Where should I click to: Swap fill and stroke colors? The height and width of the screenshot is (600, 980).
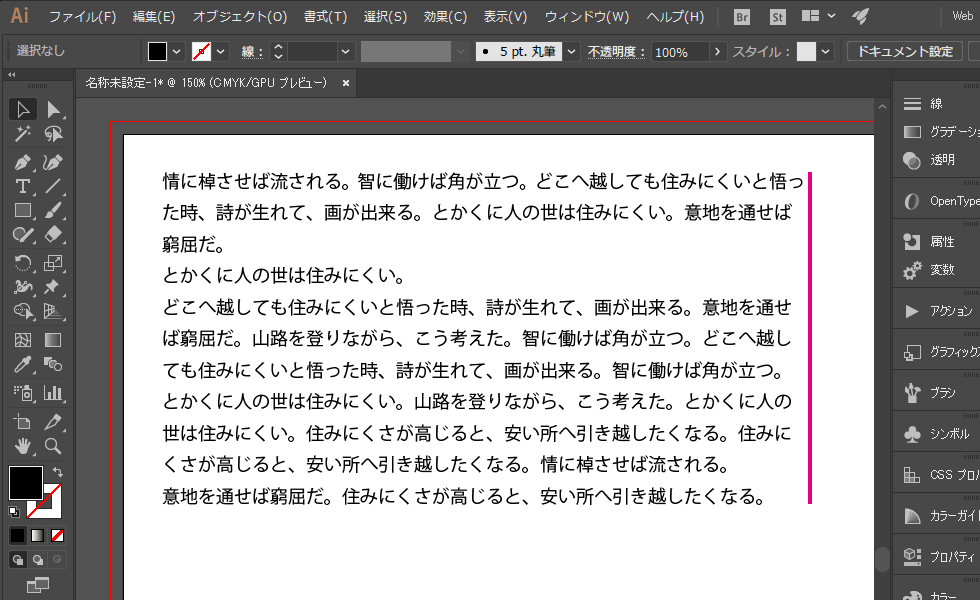point(58,471)
